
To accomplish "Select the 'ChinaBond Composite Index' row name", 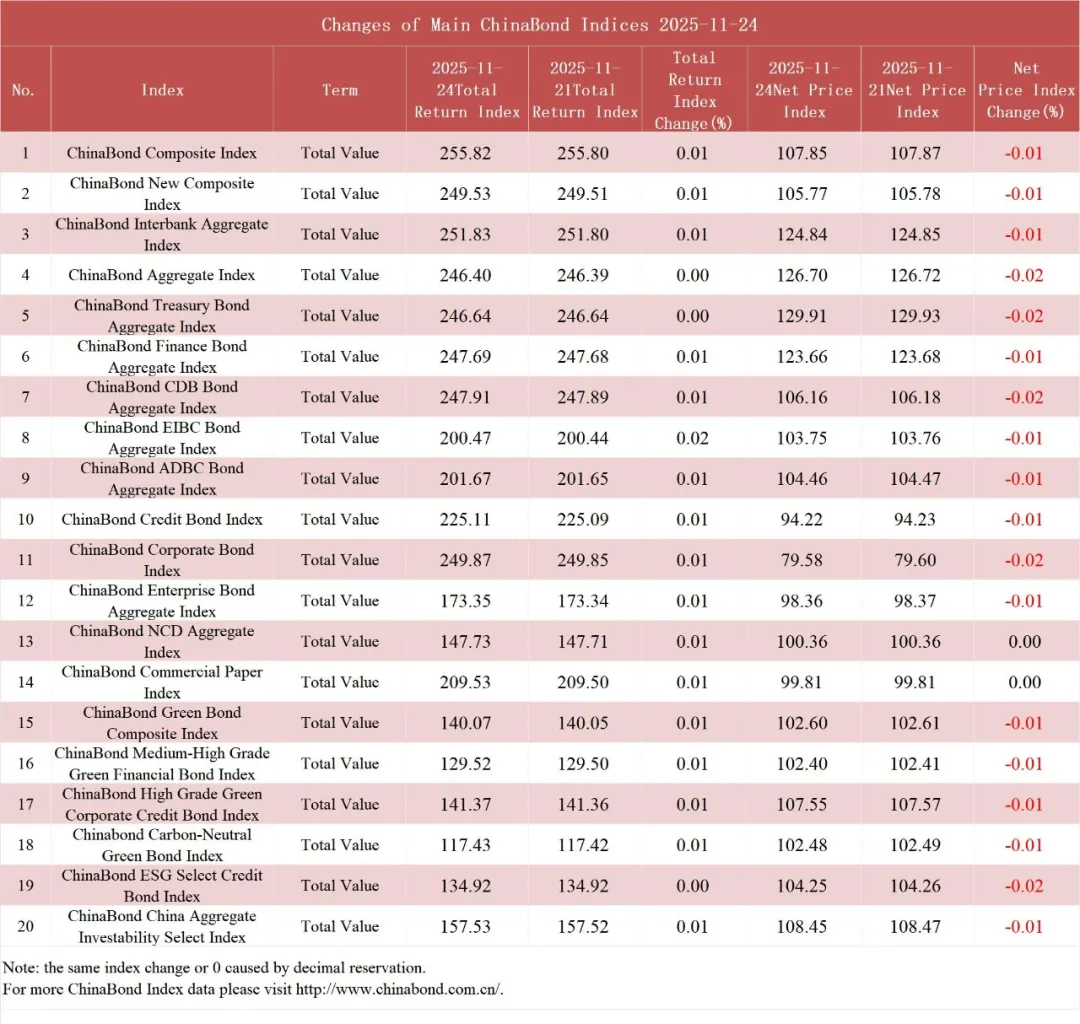I will pos(162,153).
